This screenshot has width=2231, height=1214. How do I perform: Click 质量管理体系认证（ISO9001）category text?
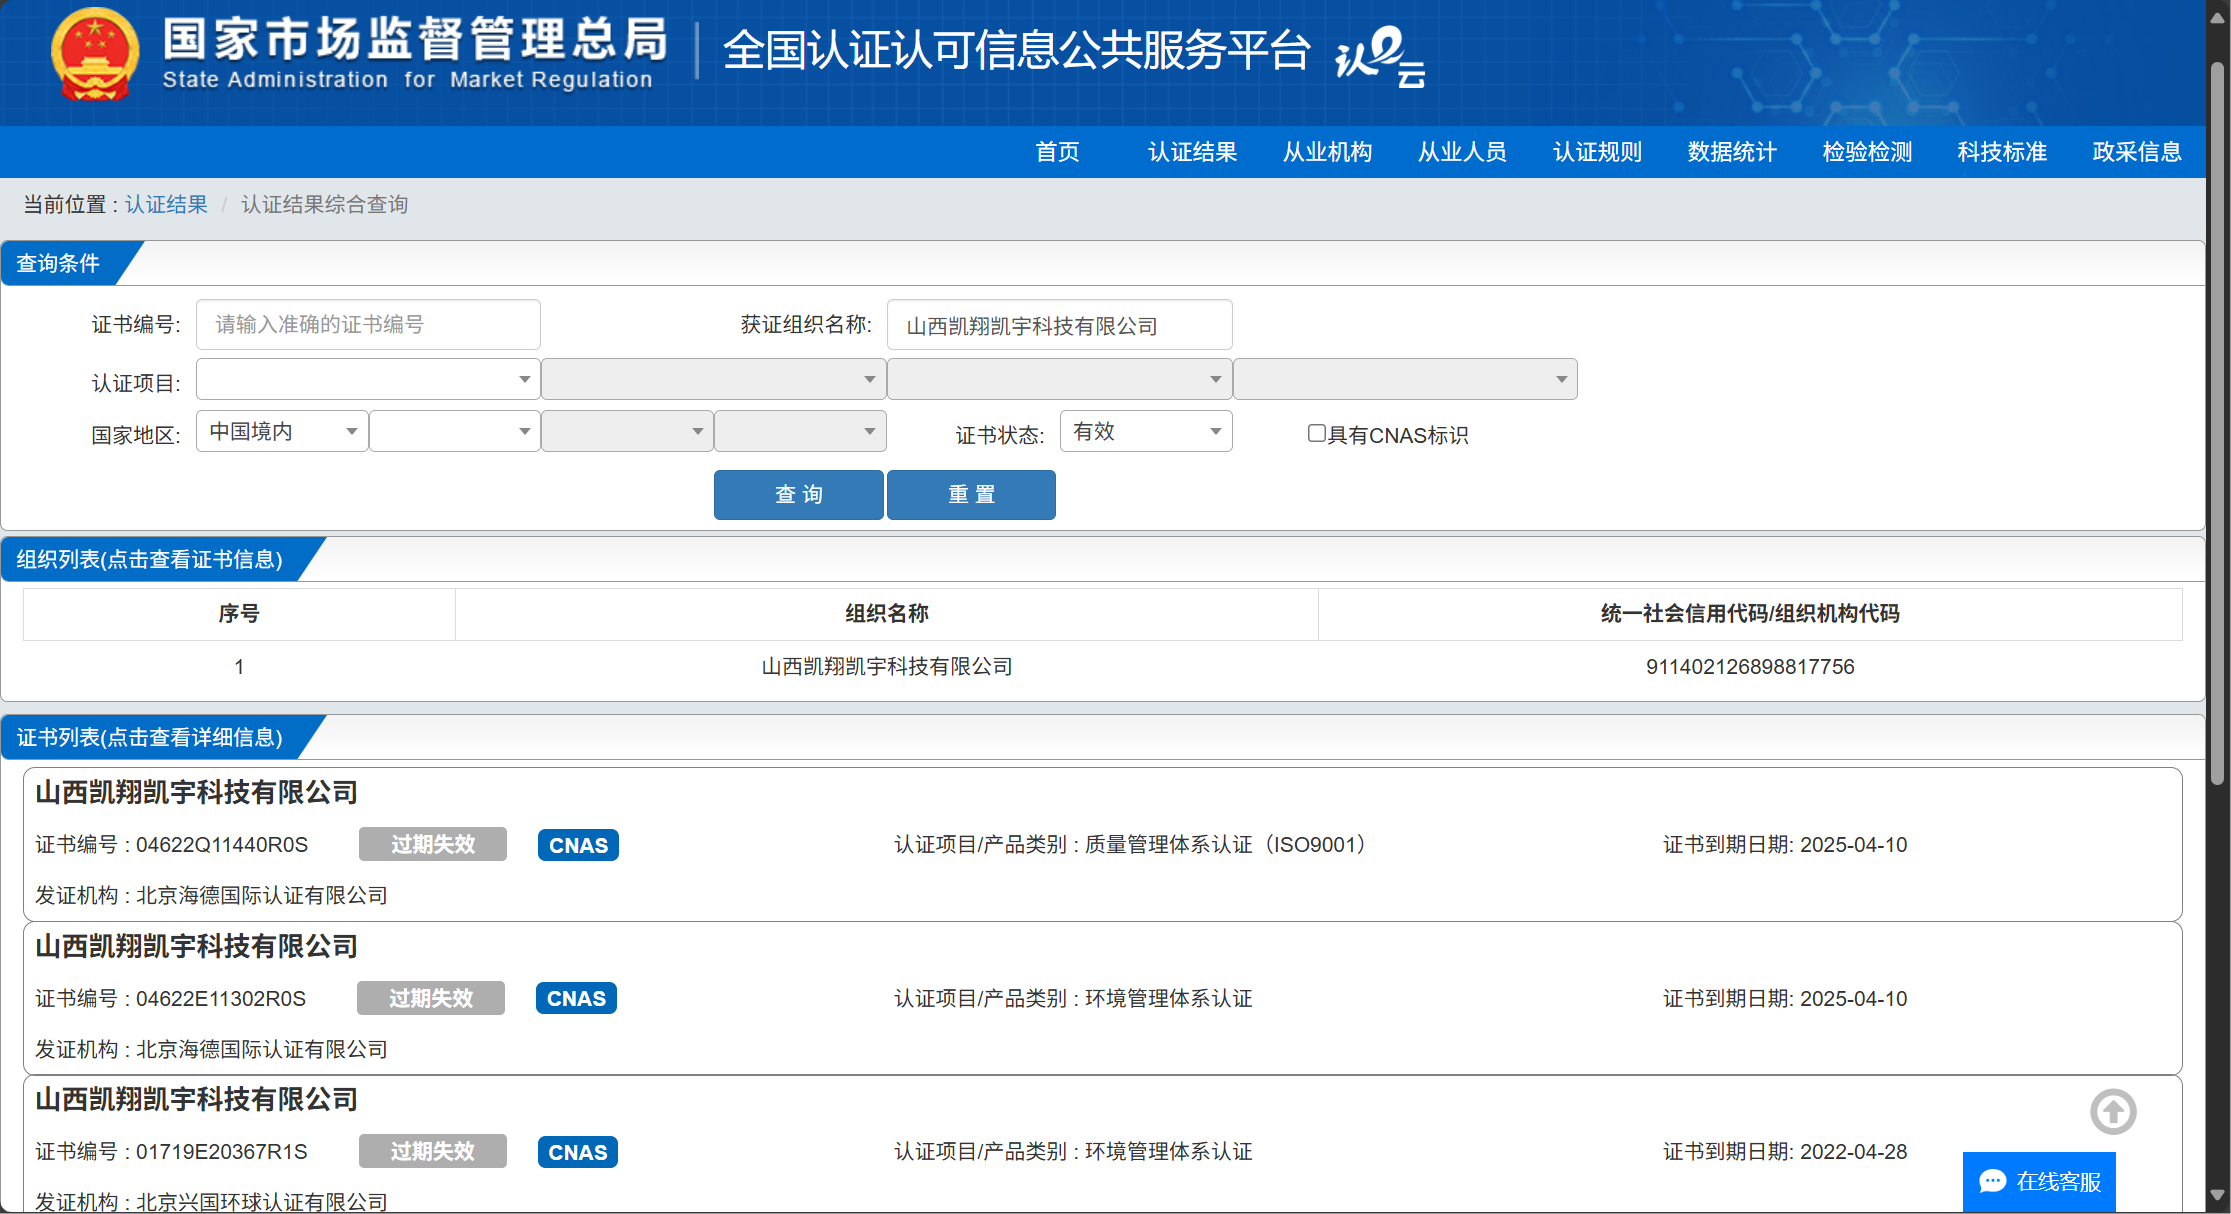click(1231, 845)
